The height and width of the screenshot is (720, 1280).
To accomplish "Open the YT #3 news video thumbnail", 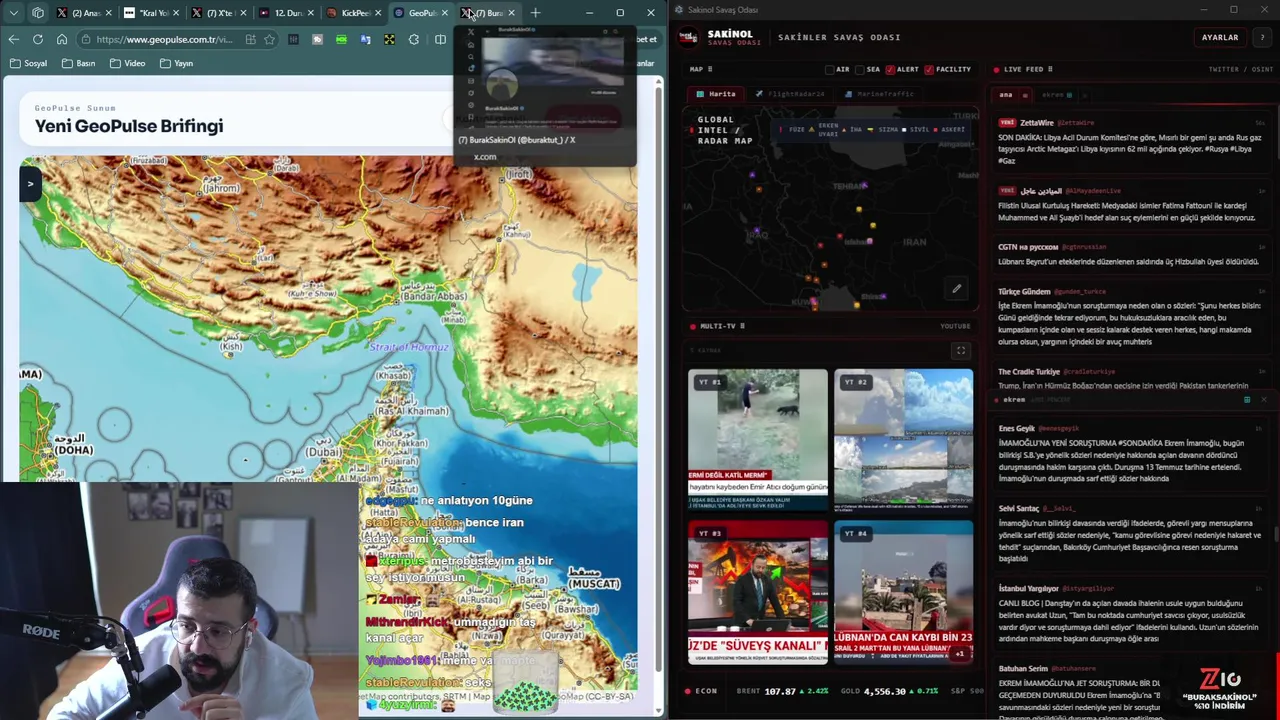I will click(758, 592).
